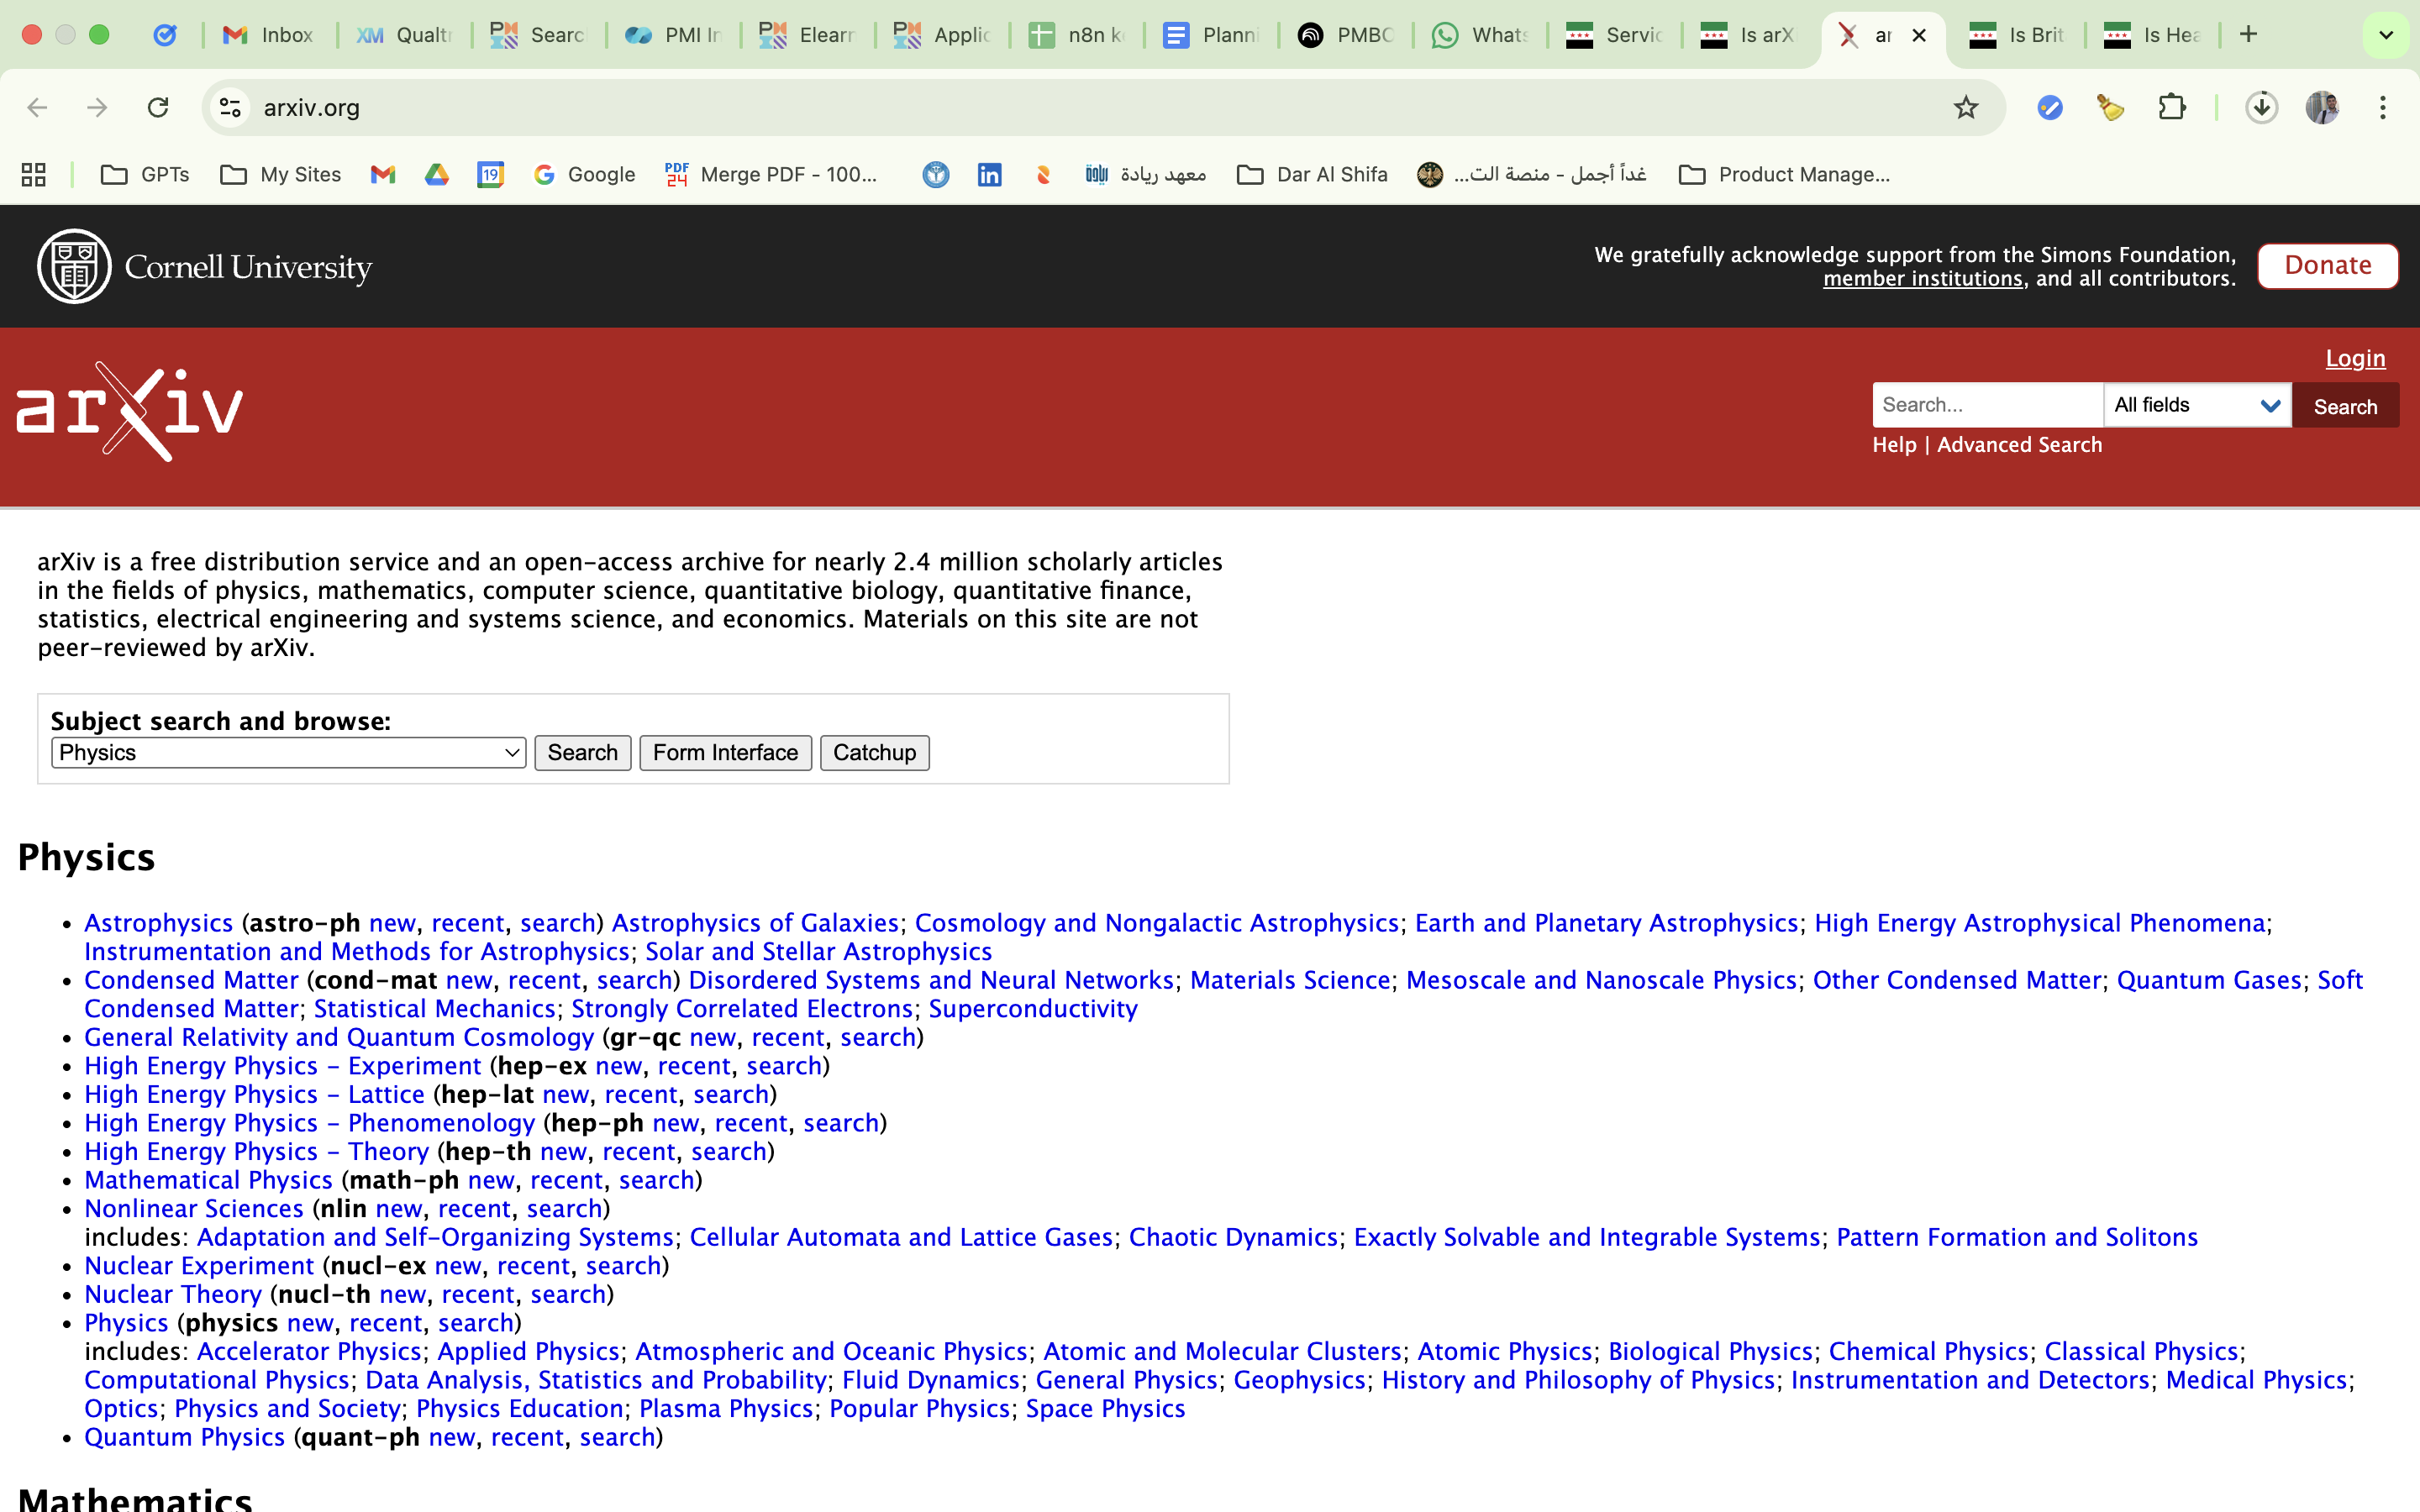Click into the arXiv Search... text field

coord(1986,405)
